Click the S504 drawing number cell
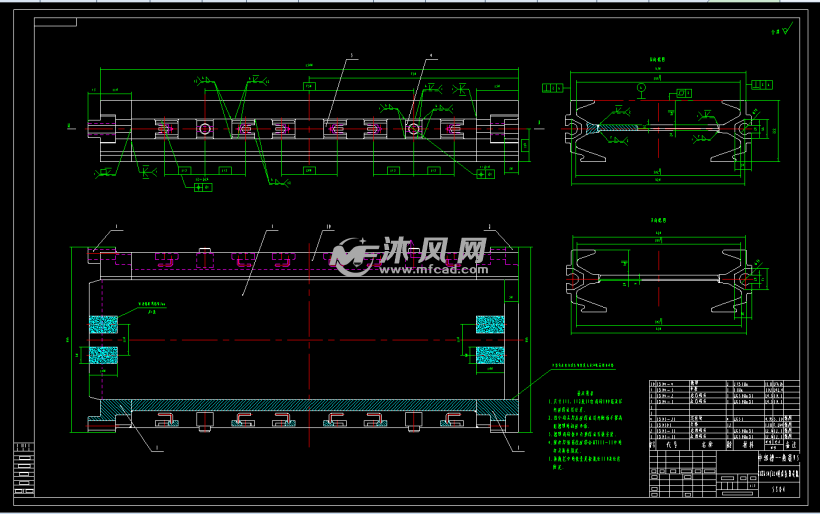 [777, 490]
